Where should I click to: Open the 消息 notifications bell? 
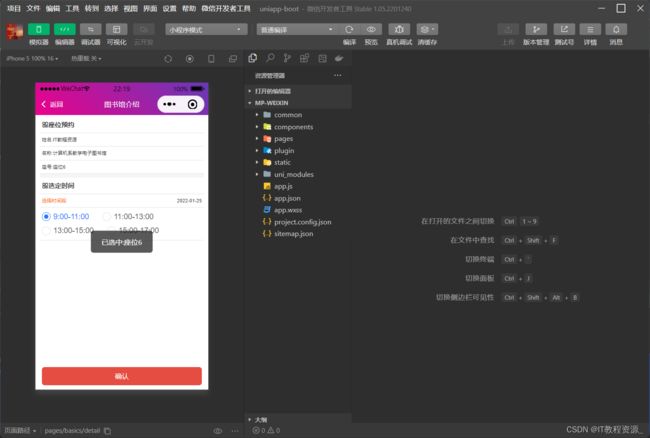pos(616,29)
